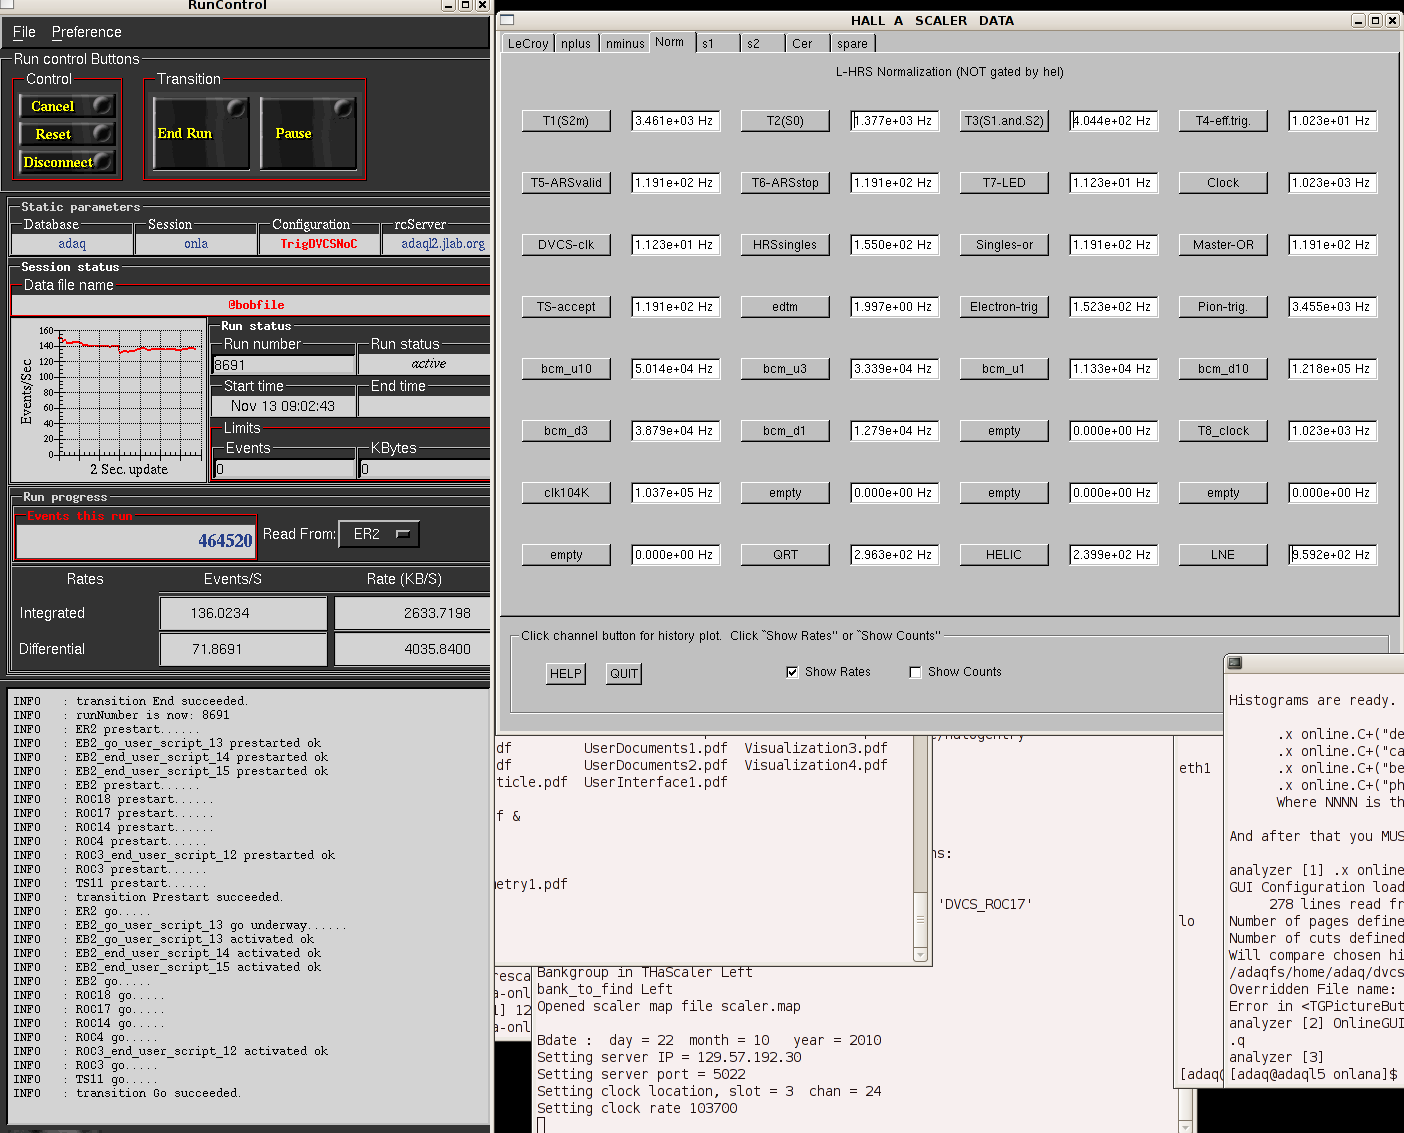This screenshot has height=1133, width=1404.
Task: Click the Reset control button
Action: point(67,134)
